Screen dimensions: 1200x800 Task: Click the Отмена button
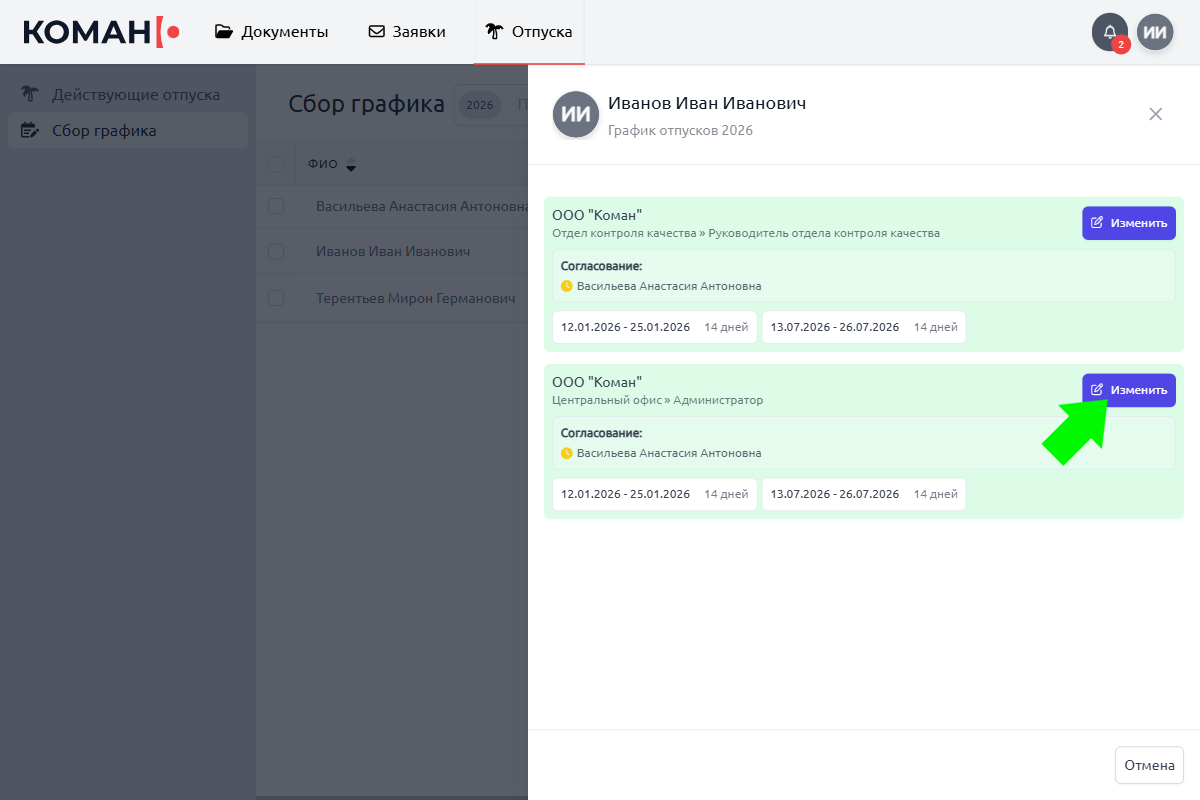pos(1149,765)
